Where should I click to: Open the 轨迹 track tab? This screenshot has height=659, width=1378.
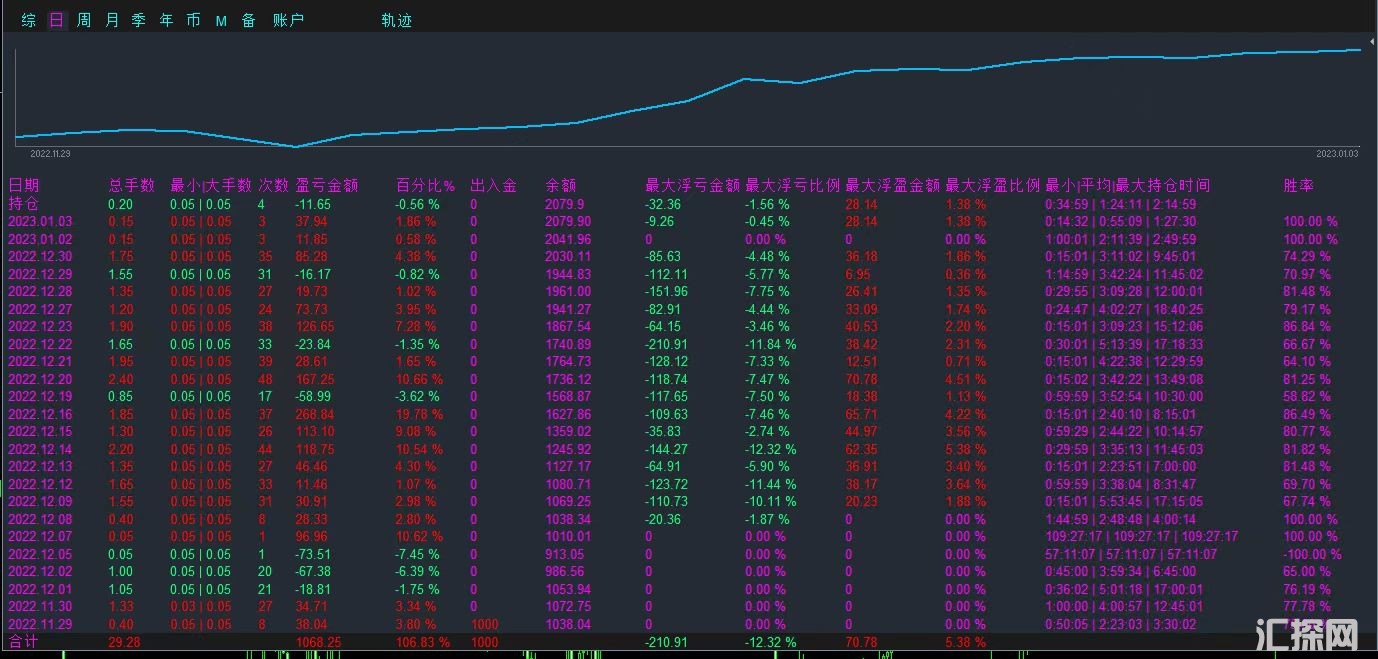point(396,20)
